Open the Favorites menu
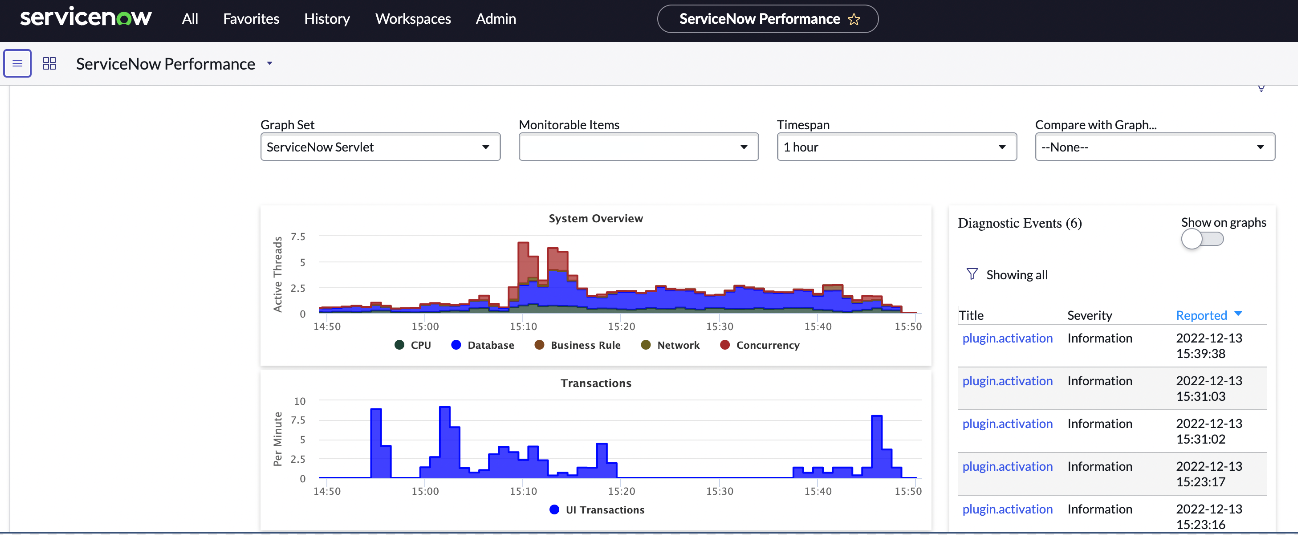 (251, 19)
